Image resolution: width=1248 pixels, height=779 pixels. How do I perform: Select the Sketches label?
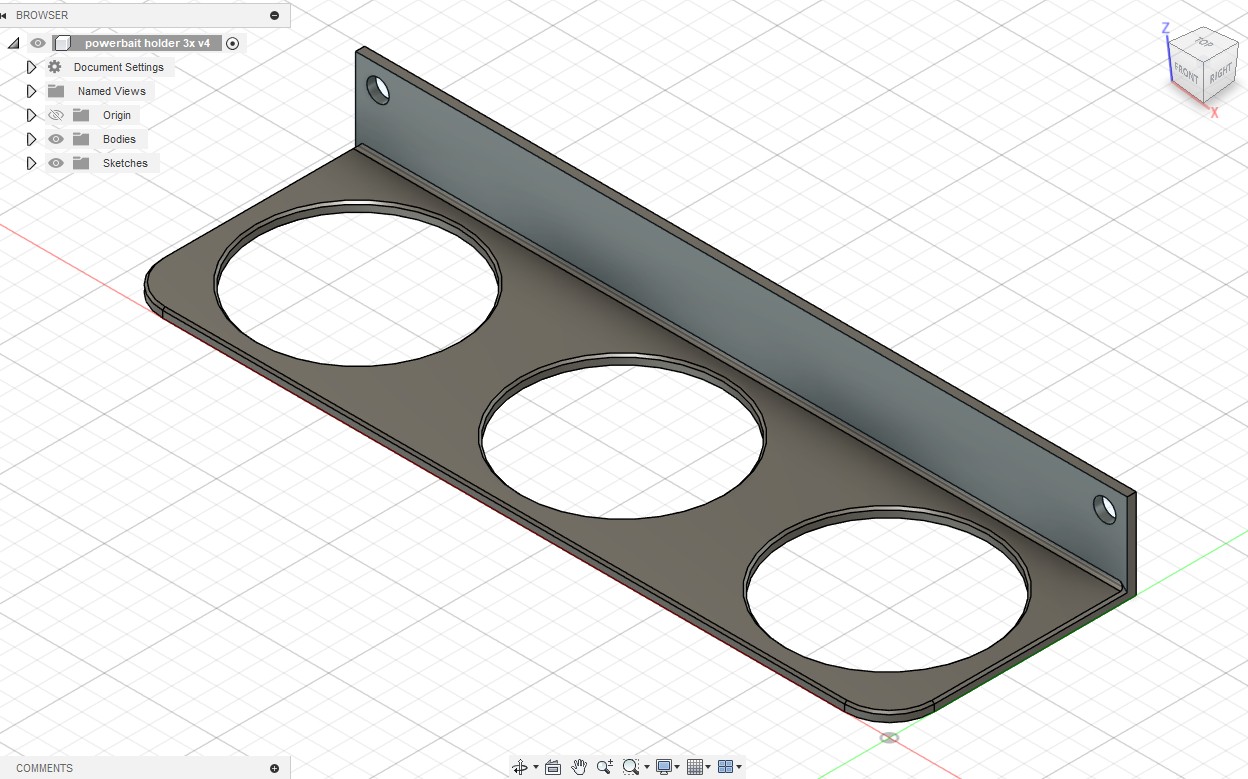pyautogui.click(x=125, y=163)
